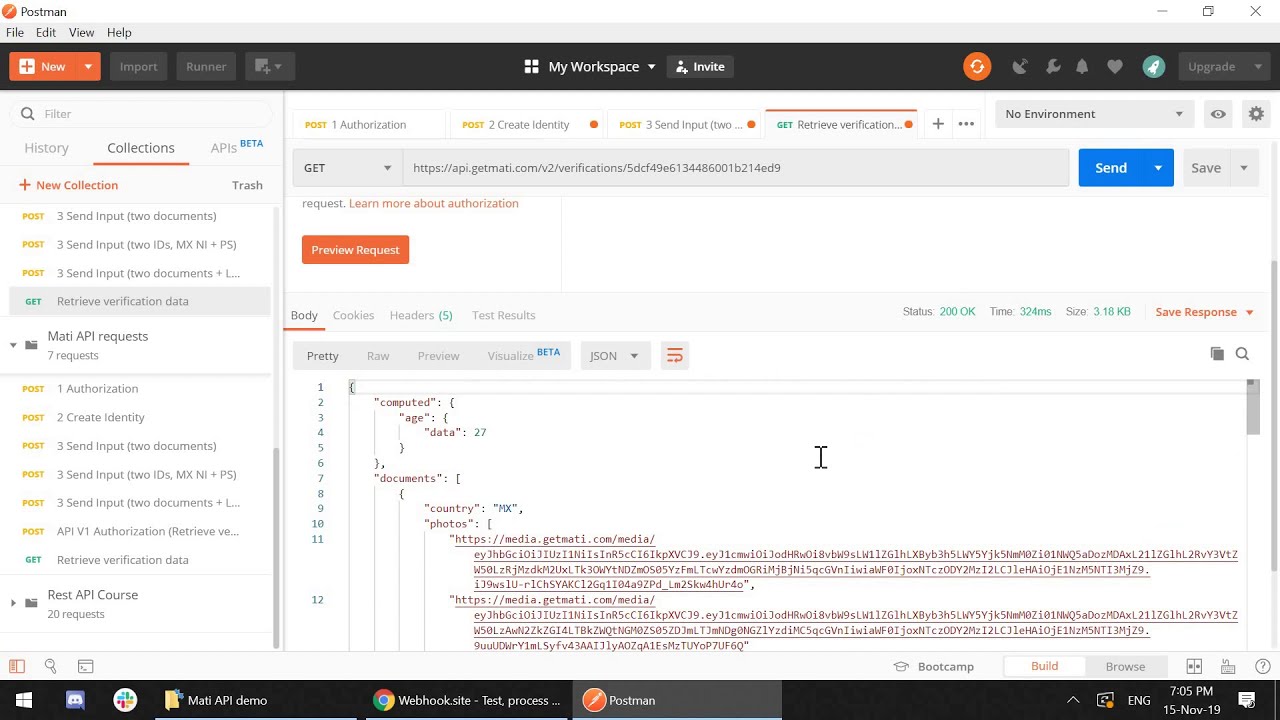Screen dimensions: 1280x720
Task: Add a new request tab with plus
Action: (938, 124)
